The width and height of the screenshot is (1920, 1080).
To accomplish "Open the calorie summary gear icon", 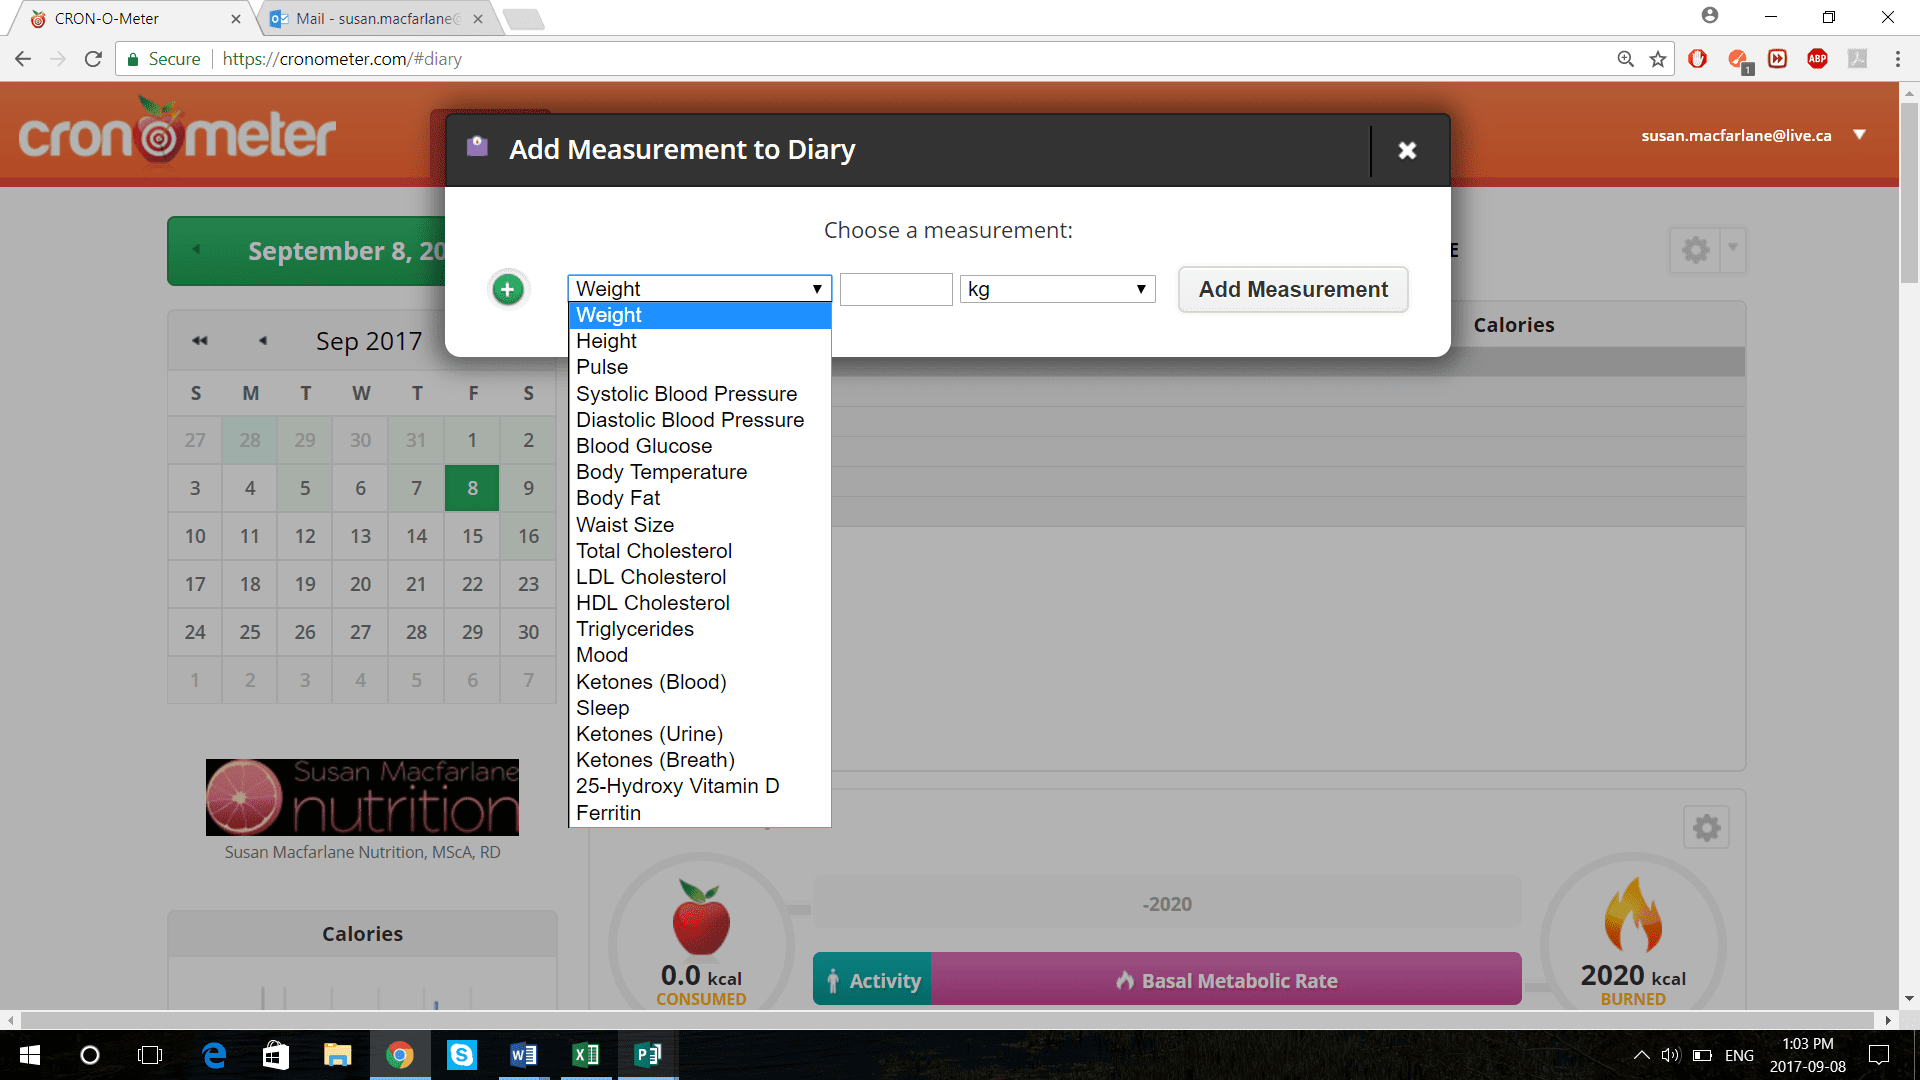I will pyautogui.click(x=1707, y=827).
